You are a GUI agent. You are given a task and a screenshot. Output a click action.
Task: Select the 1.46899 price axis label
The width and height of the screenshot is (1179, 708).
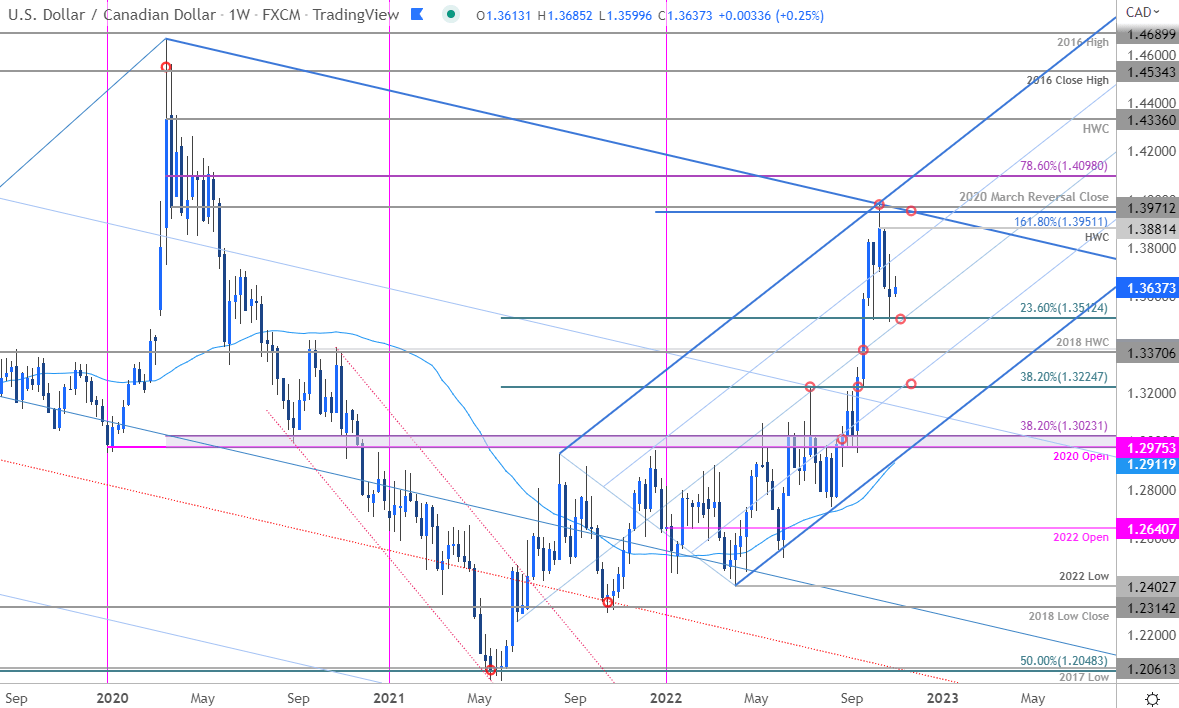[1147, 34]
